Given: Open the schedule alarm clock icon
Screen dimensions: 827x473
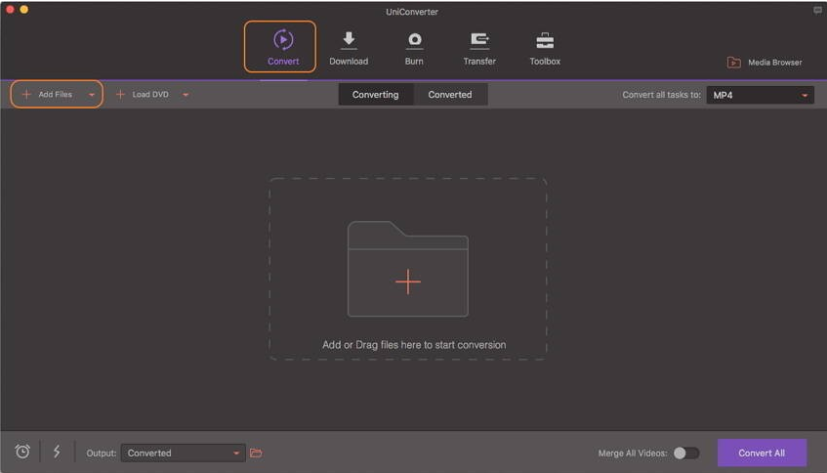Looking at the screenshot, I should coord(22,451).
